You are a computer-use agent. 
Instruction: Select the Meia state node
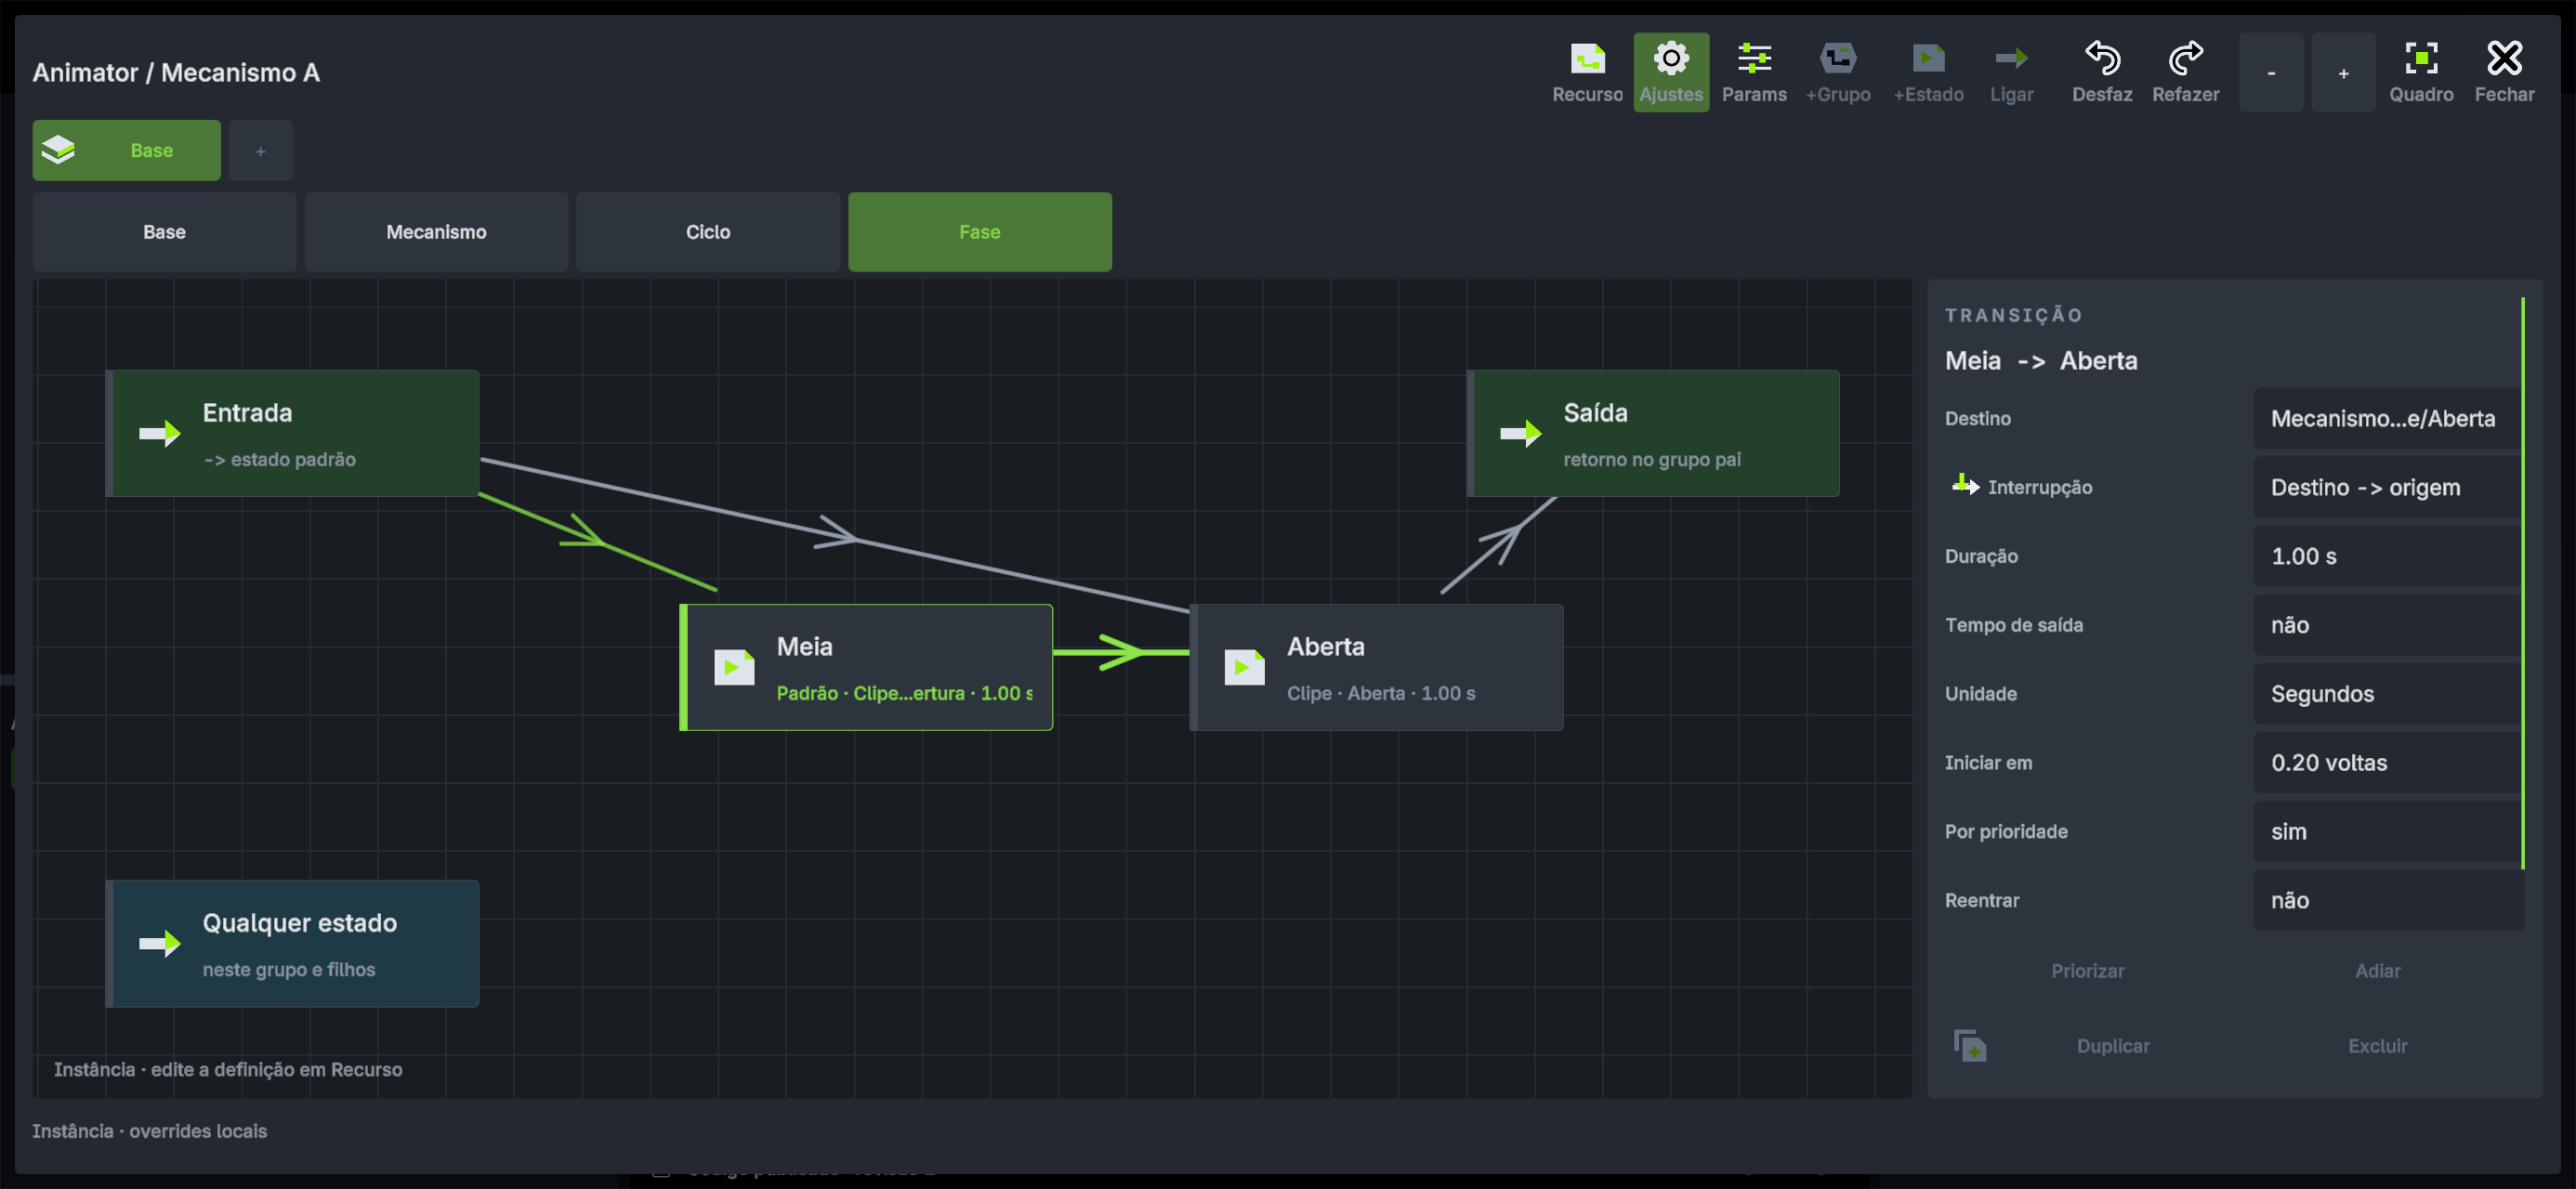[x=866, y=667]
